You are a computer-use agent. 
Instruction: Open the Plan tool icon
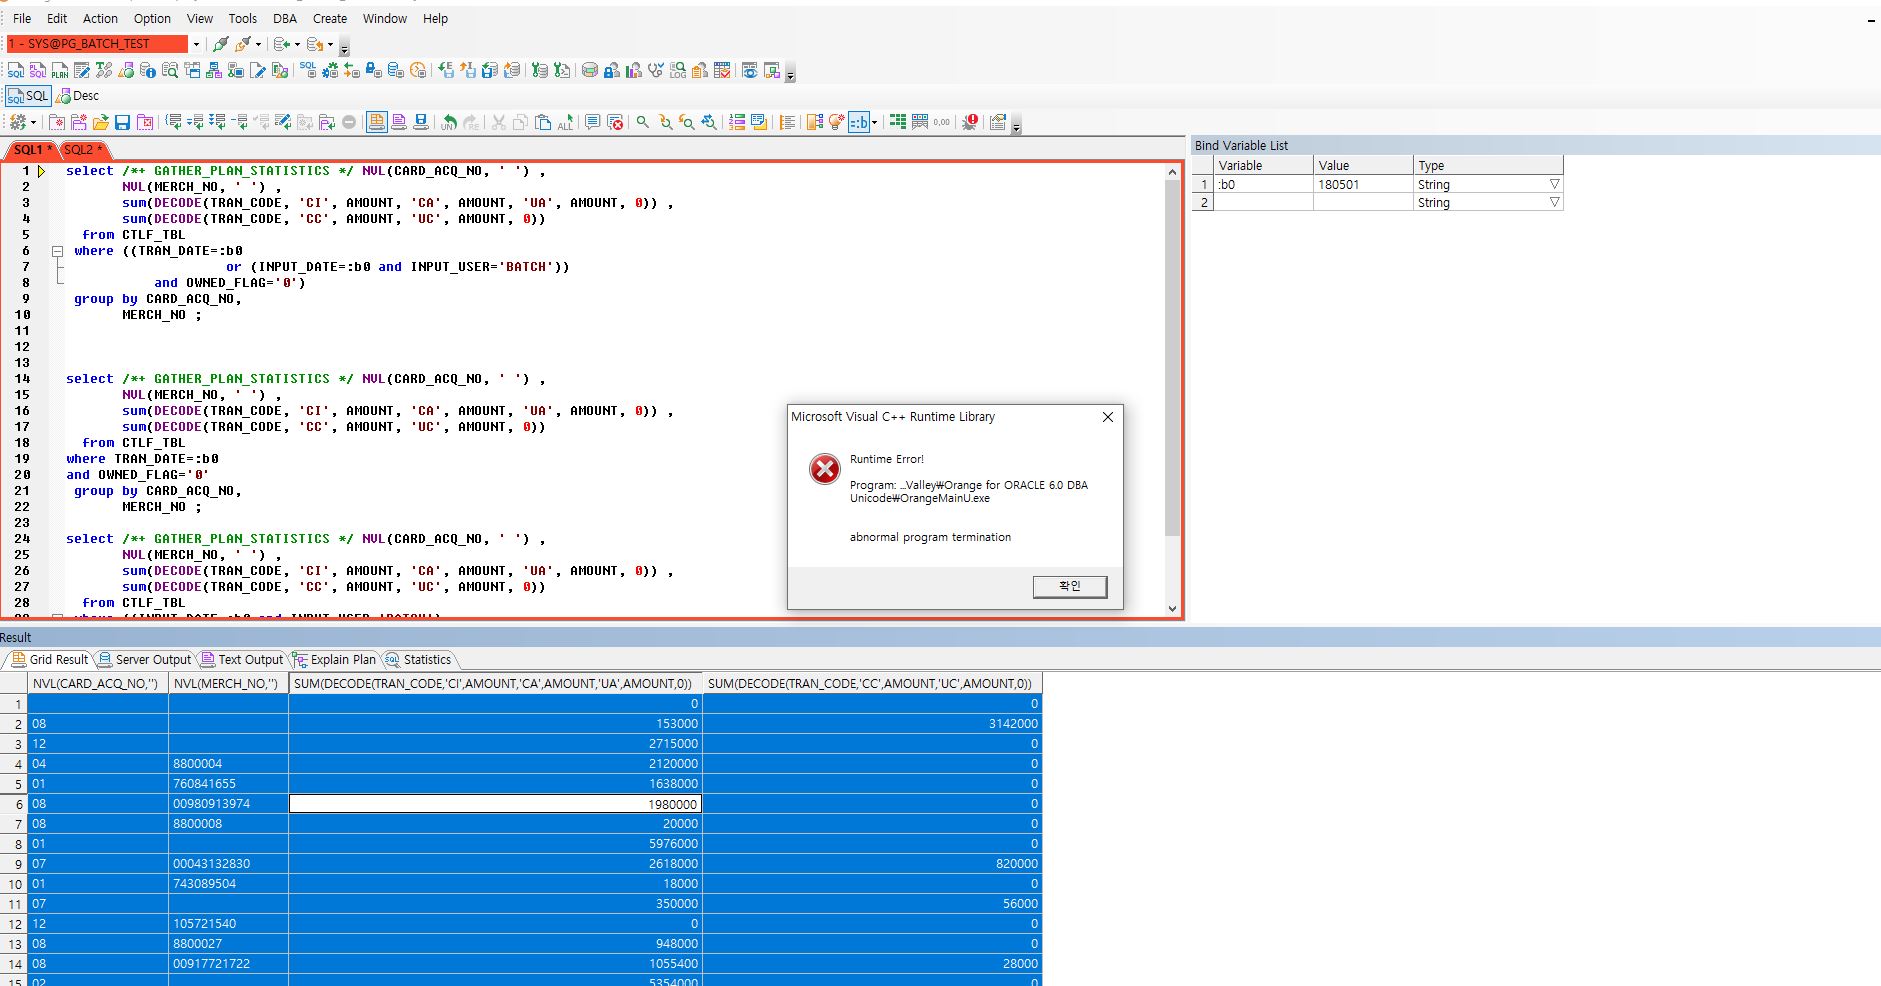coord(60,70)
